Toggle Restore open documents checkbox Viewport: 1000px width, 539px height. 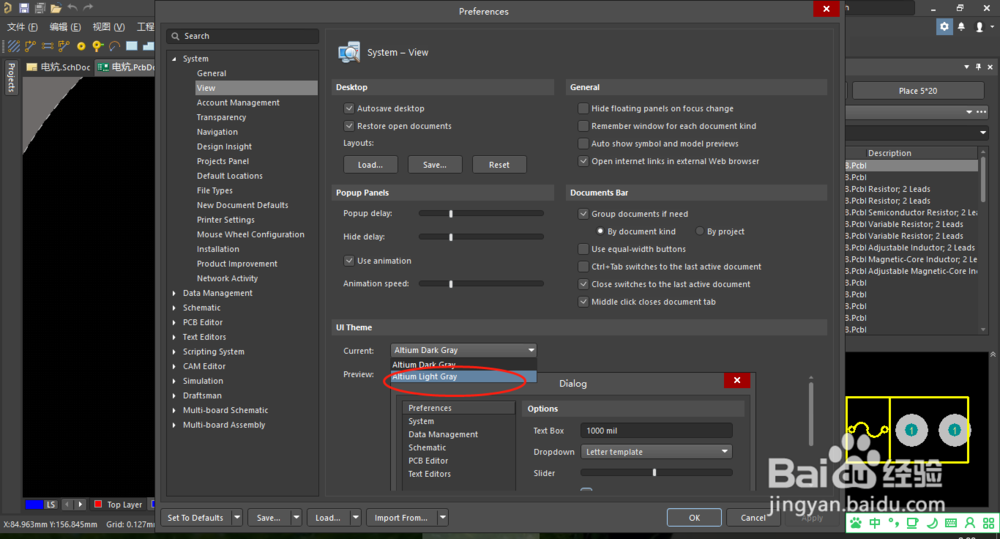[x=349, y=126]
